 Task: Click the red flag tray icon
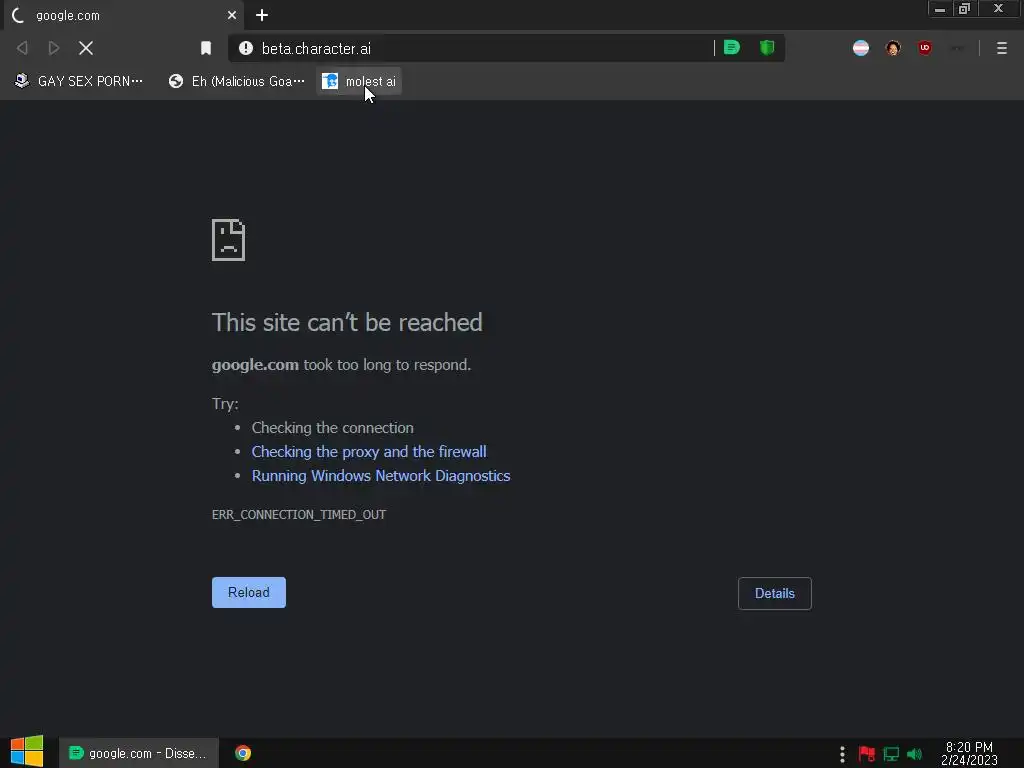coord(867,754)
